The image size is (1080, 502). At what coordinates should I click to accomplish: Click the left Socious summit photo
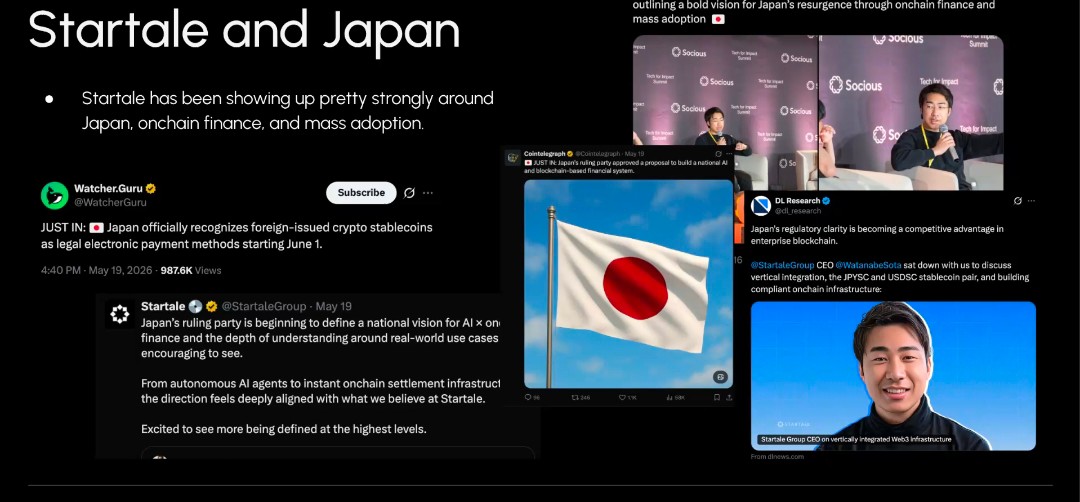click(x=725, y=113)
